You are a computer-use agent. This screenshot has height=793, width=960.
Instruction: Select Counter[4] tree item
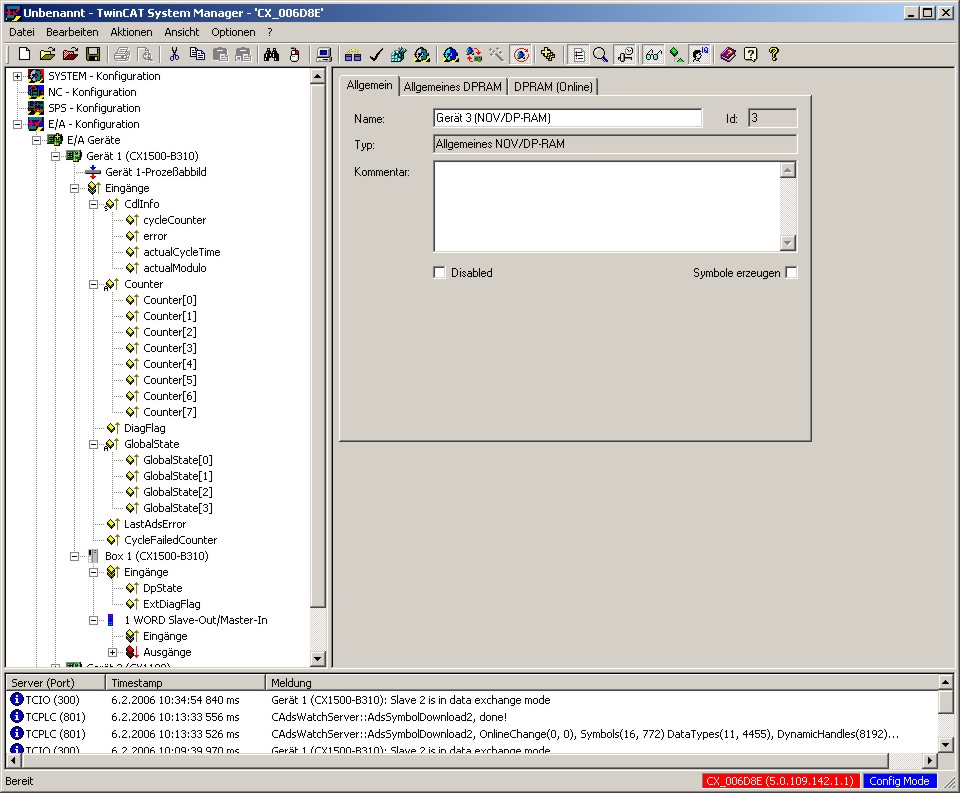[x=170, y=364]
